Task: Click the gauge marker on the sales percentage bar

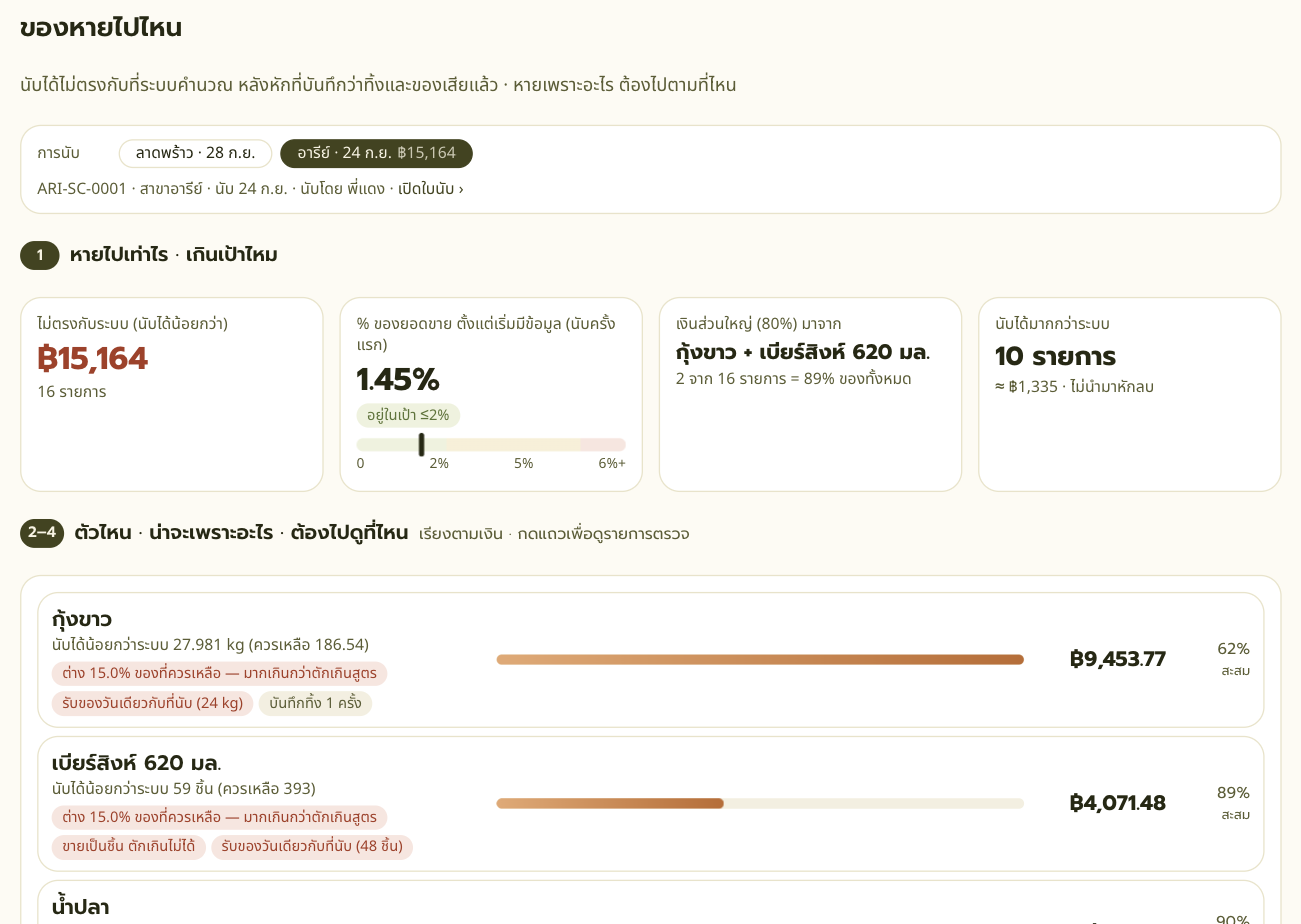Action: tap(421, 445)
